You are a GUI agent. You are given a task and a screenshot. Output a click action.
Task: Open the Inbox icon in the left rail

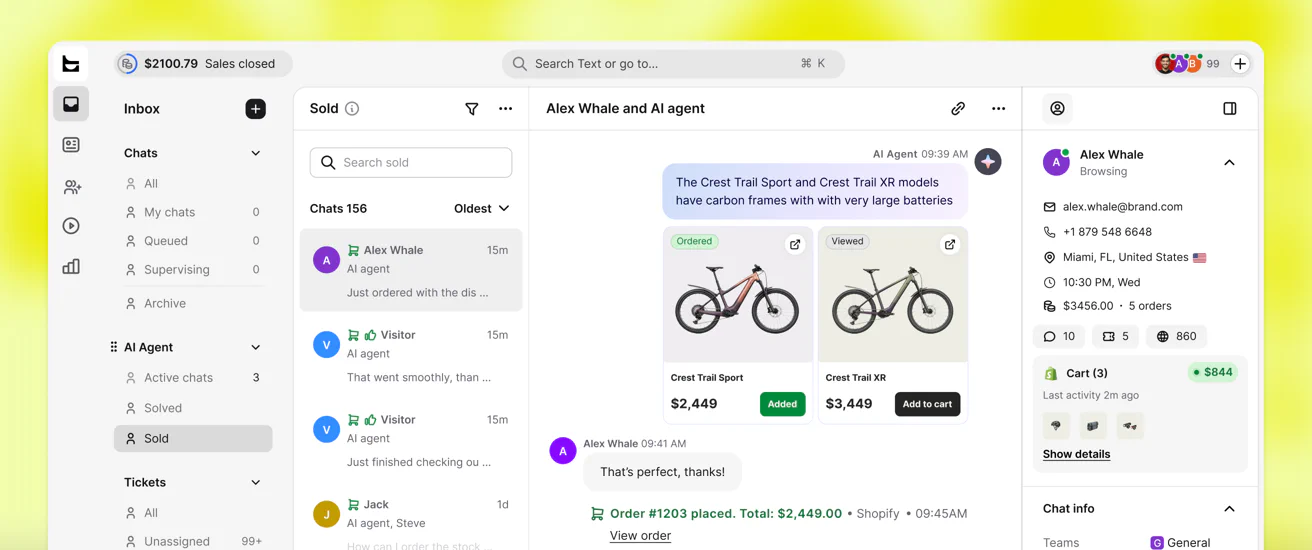point(71,104)
